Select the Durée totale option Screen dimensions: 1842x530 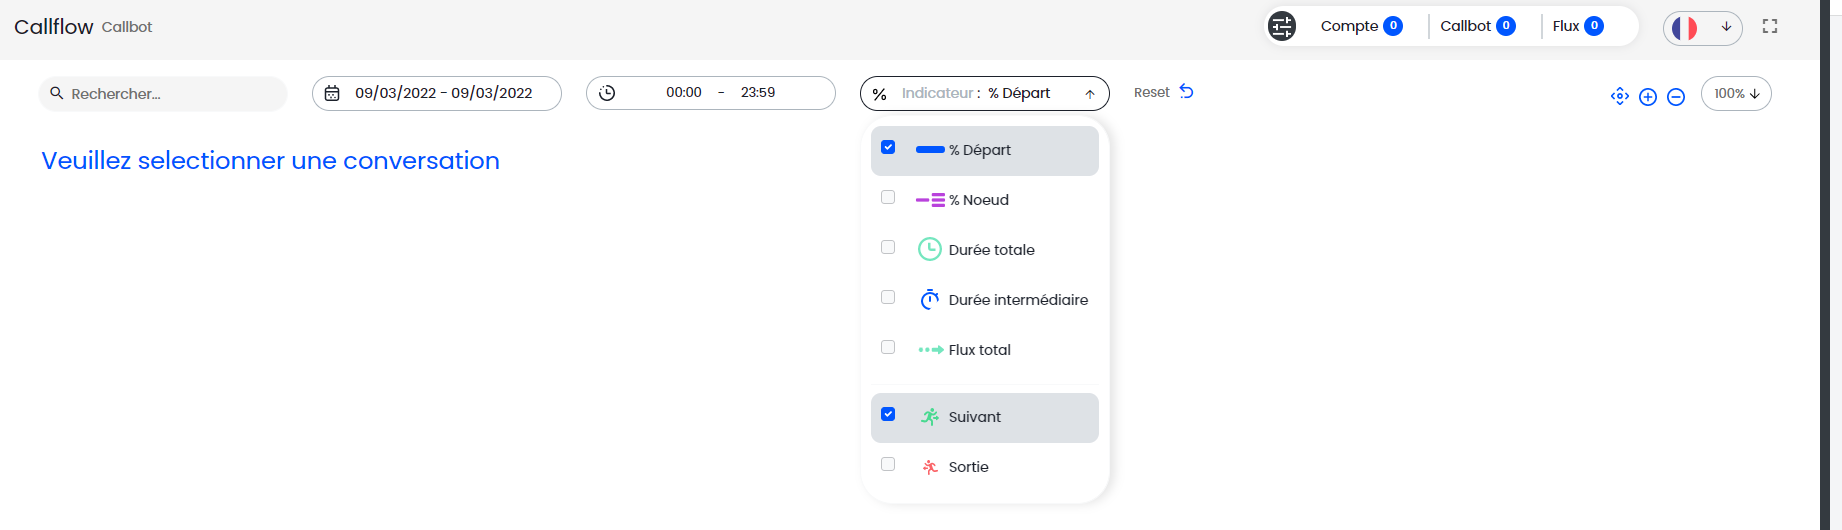[991, 250]
